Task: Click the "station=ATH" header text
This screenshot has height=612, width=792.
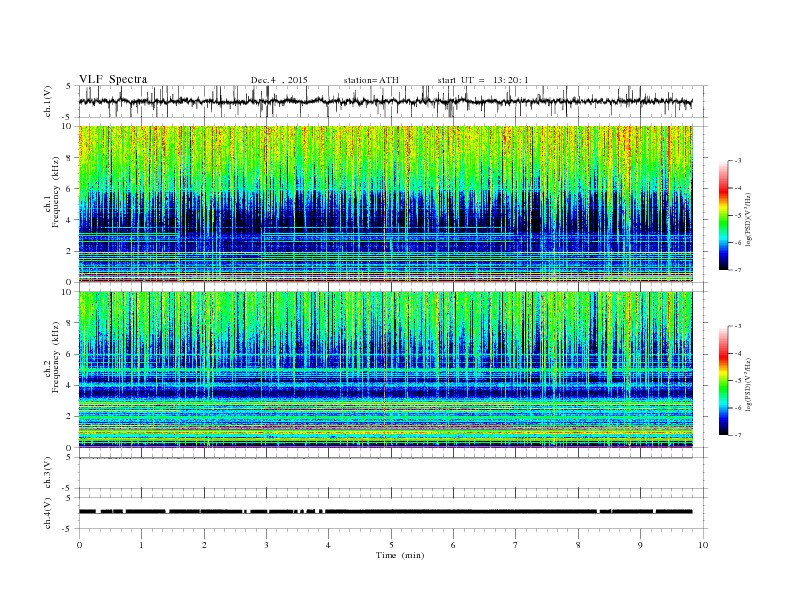Action: 371,80
